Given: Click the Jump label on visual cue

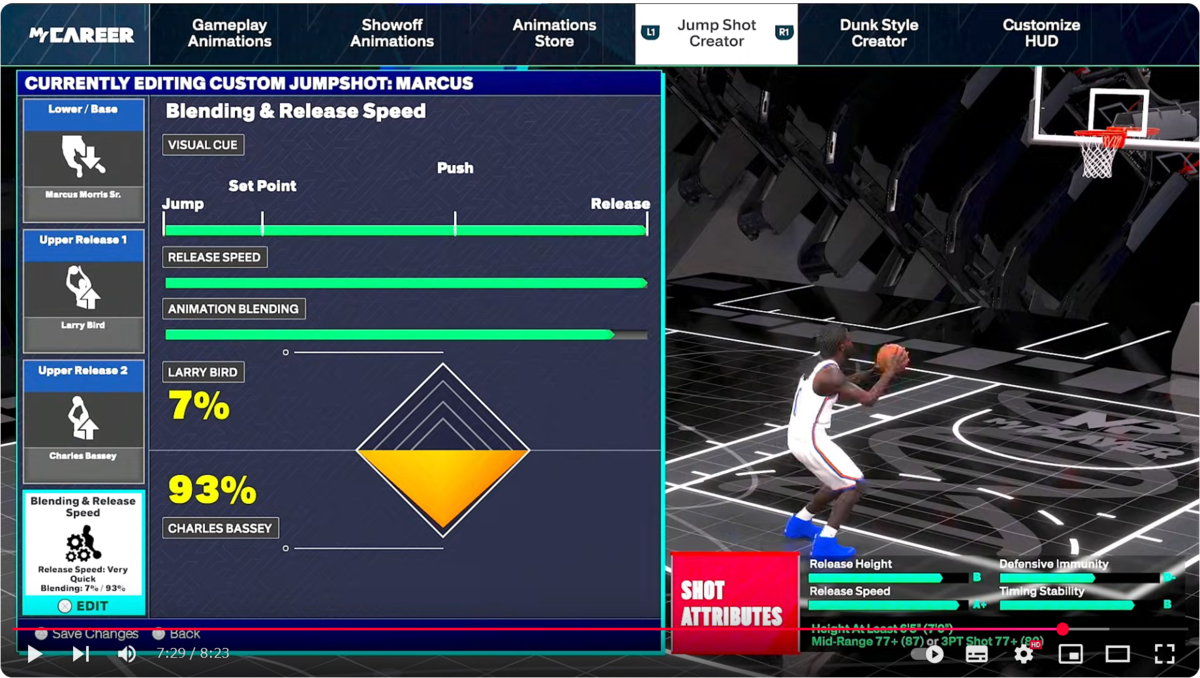Looking at the screenshot, I should 183,204.
